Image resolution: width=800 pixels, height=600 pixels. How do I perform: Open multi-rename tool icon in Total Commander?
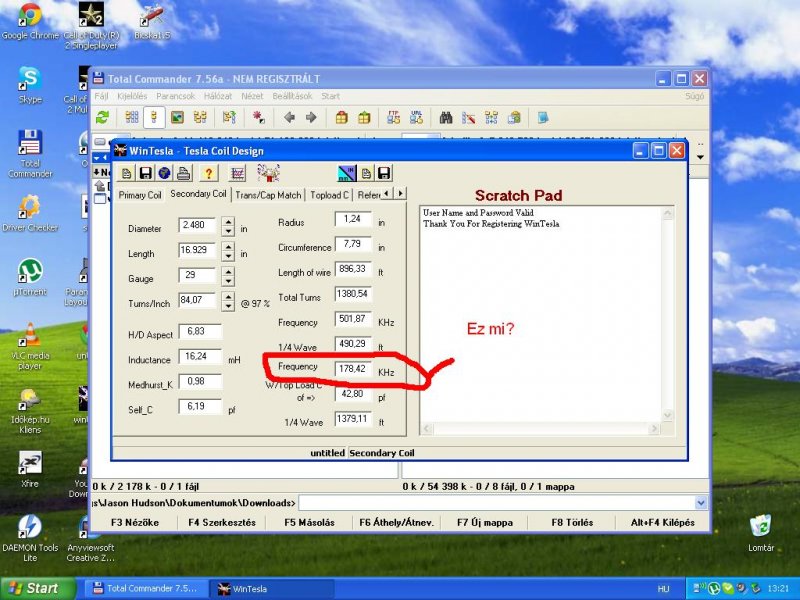[468, 118]
